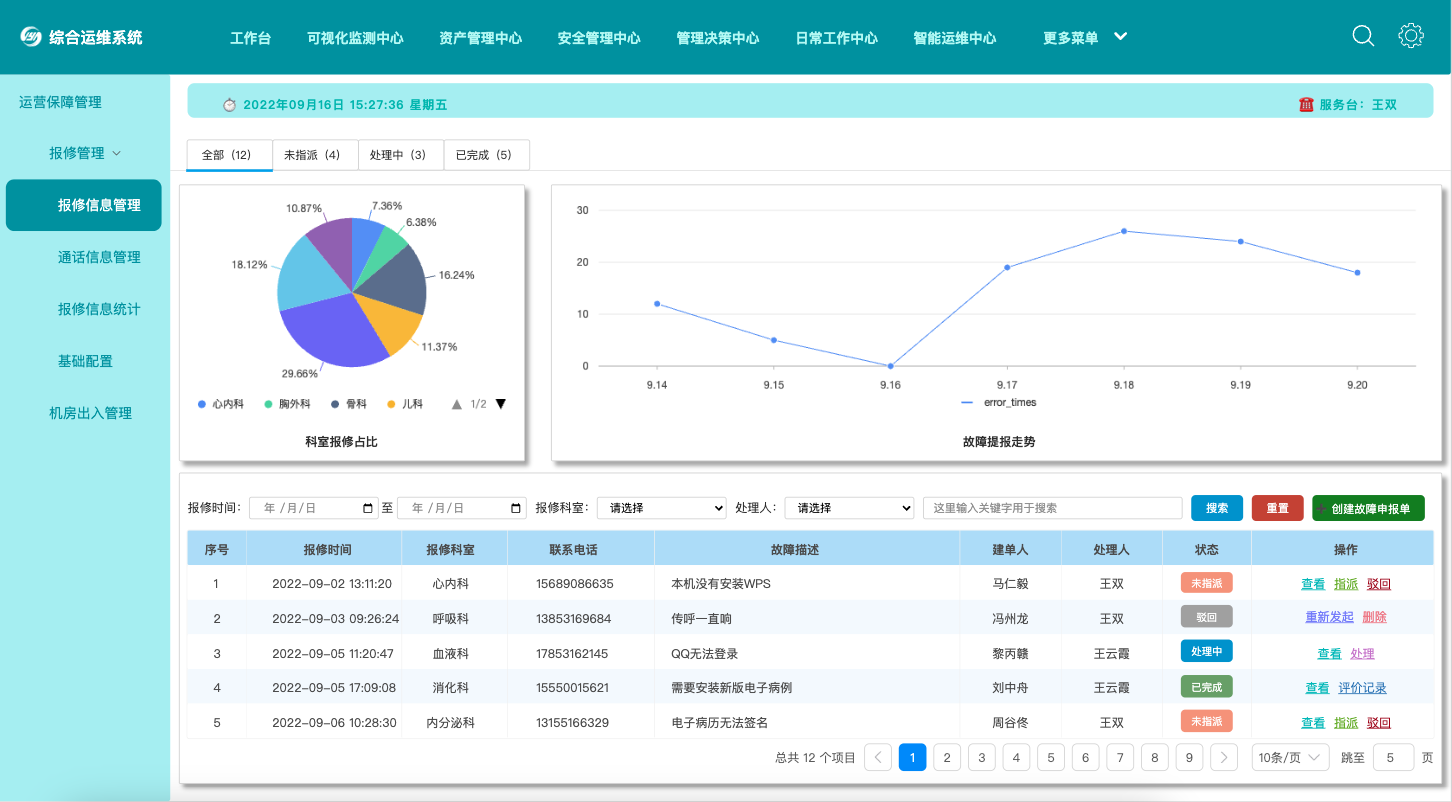Click 处理 link in row 3
1452x802 pixels.
1363,654
